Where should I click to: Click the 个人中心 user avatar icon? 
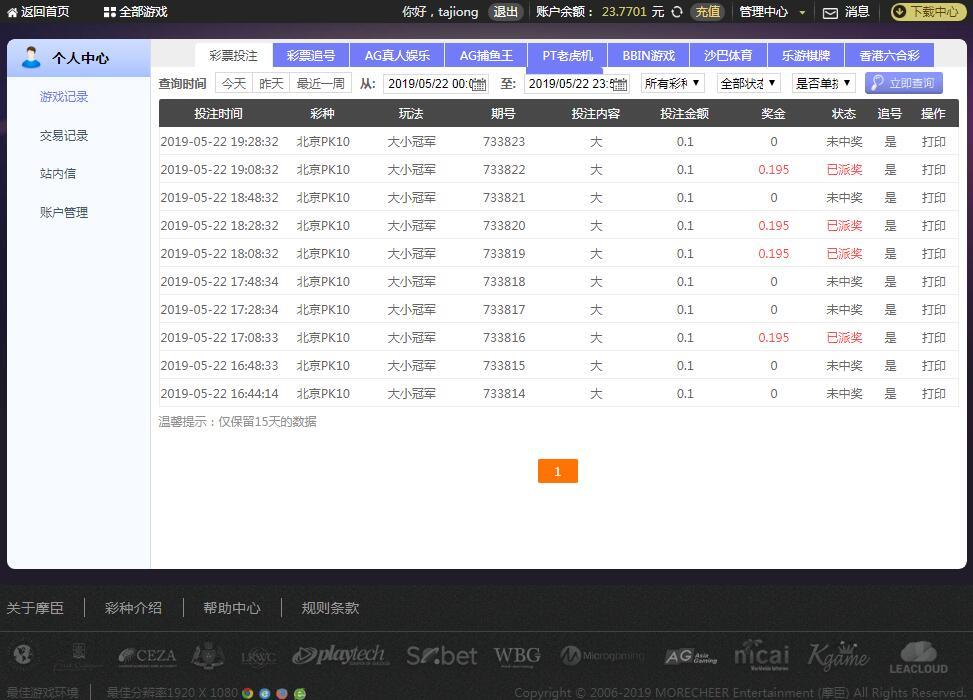(30, 57)
